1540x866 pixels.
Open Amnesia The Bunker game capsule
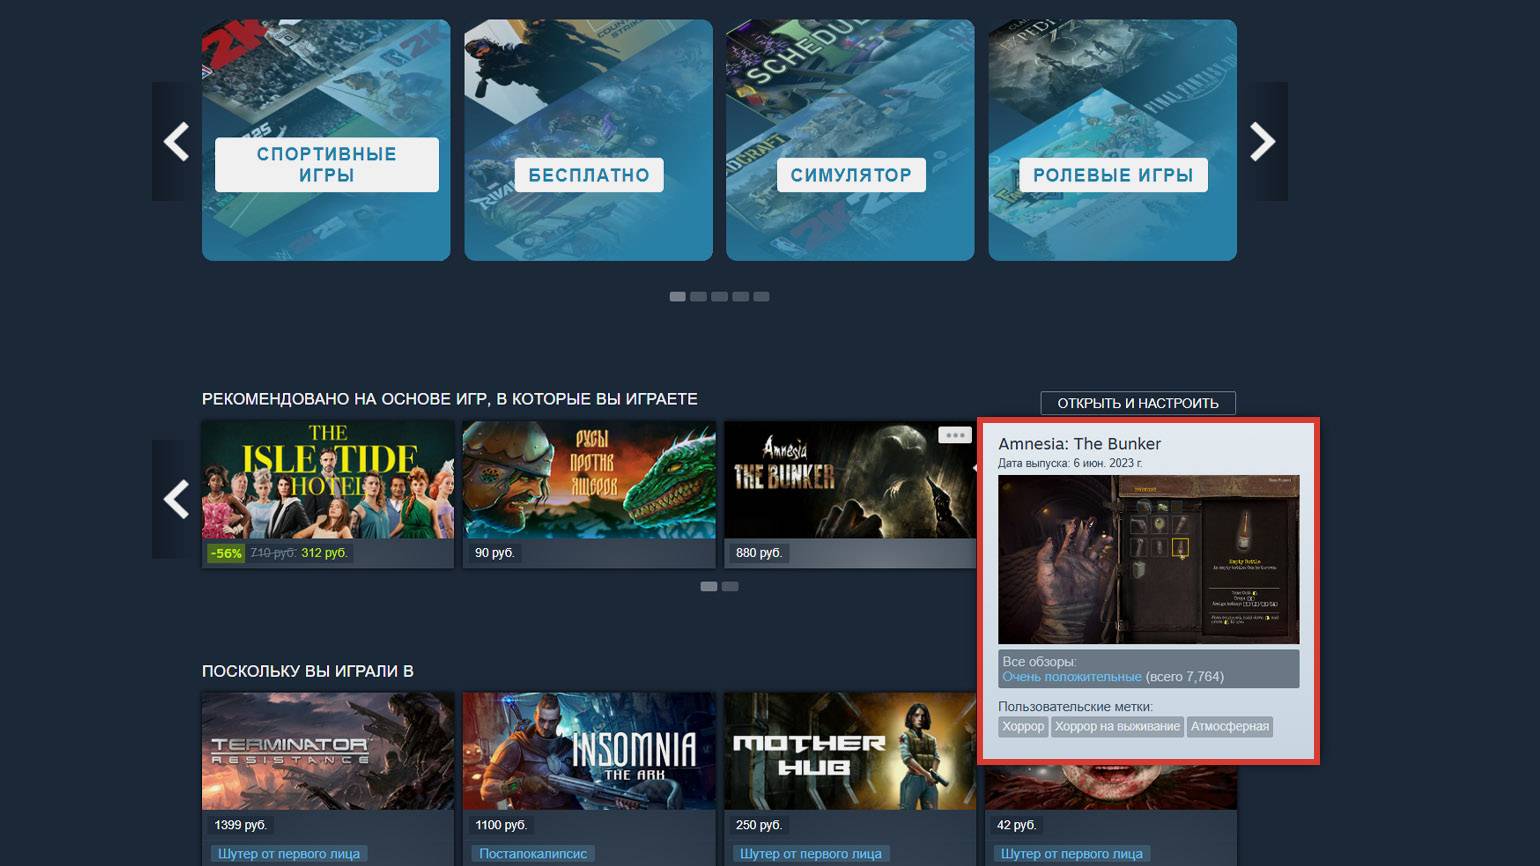pyautogui.click(x=850, y=480)
